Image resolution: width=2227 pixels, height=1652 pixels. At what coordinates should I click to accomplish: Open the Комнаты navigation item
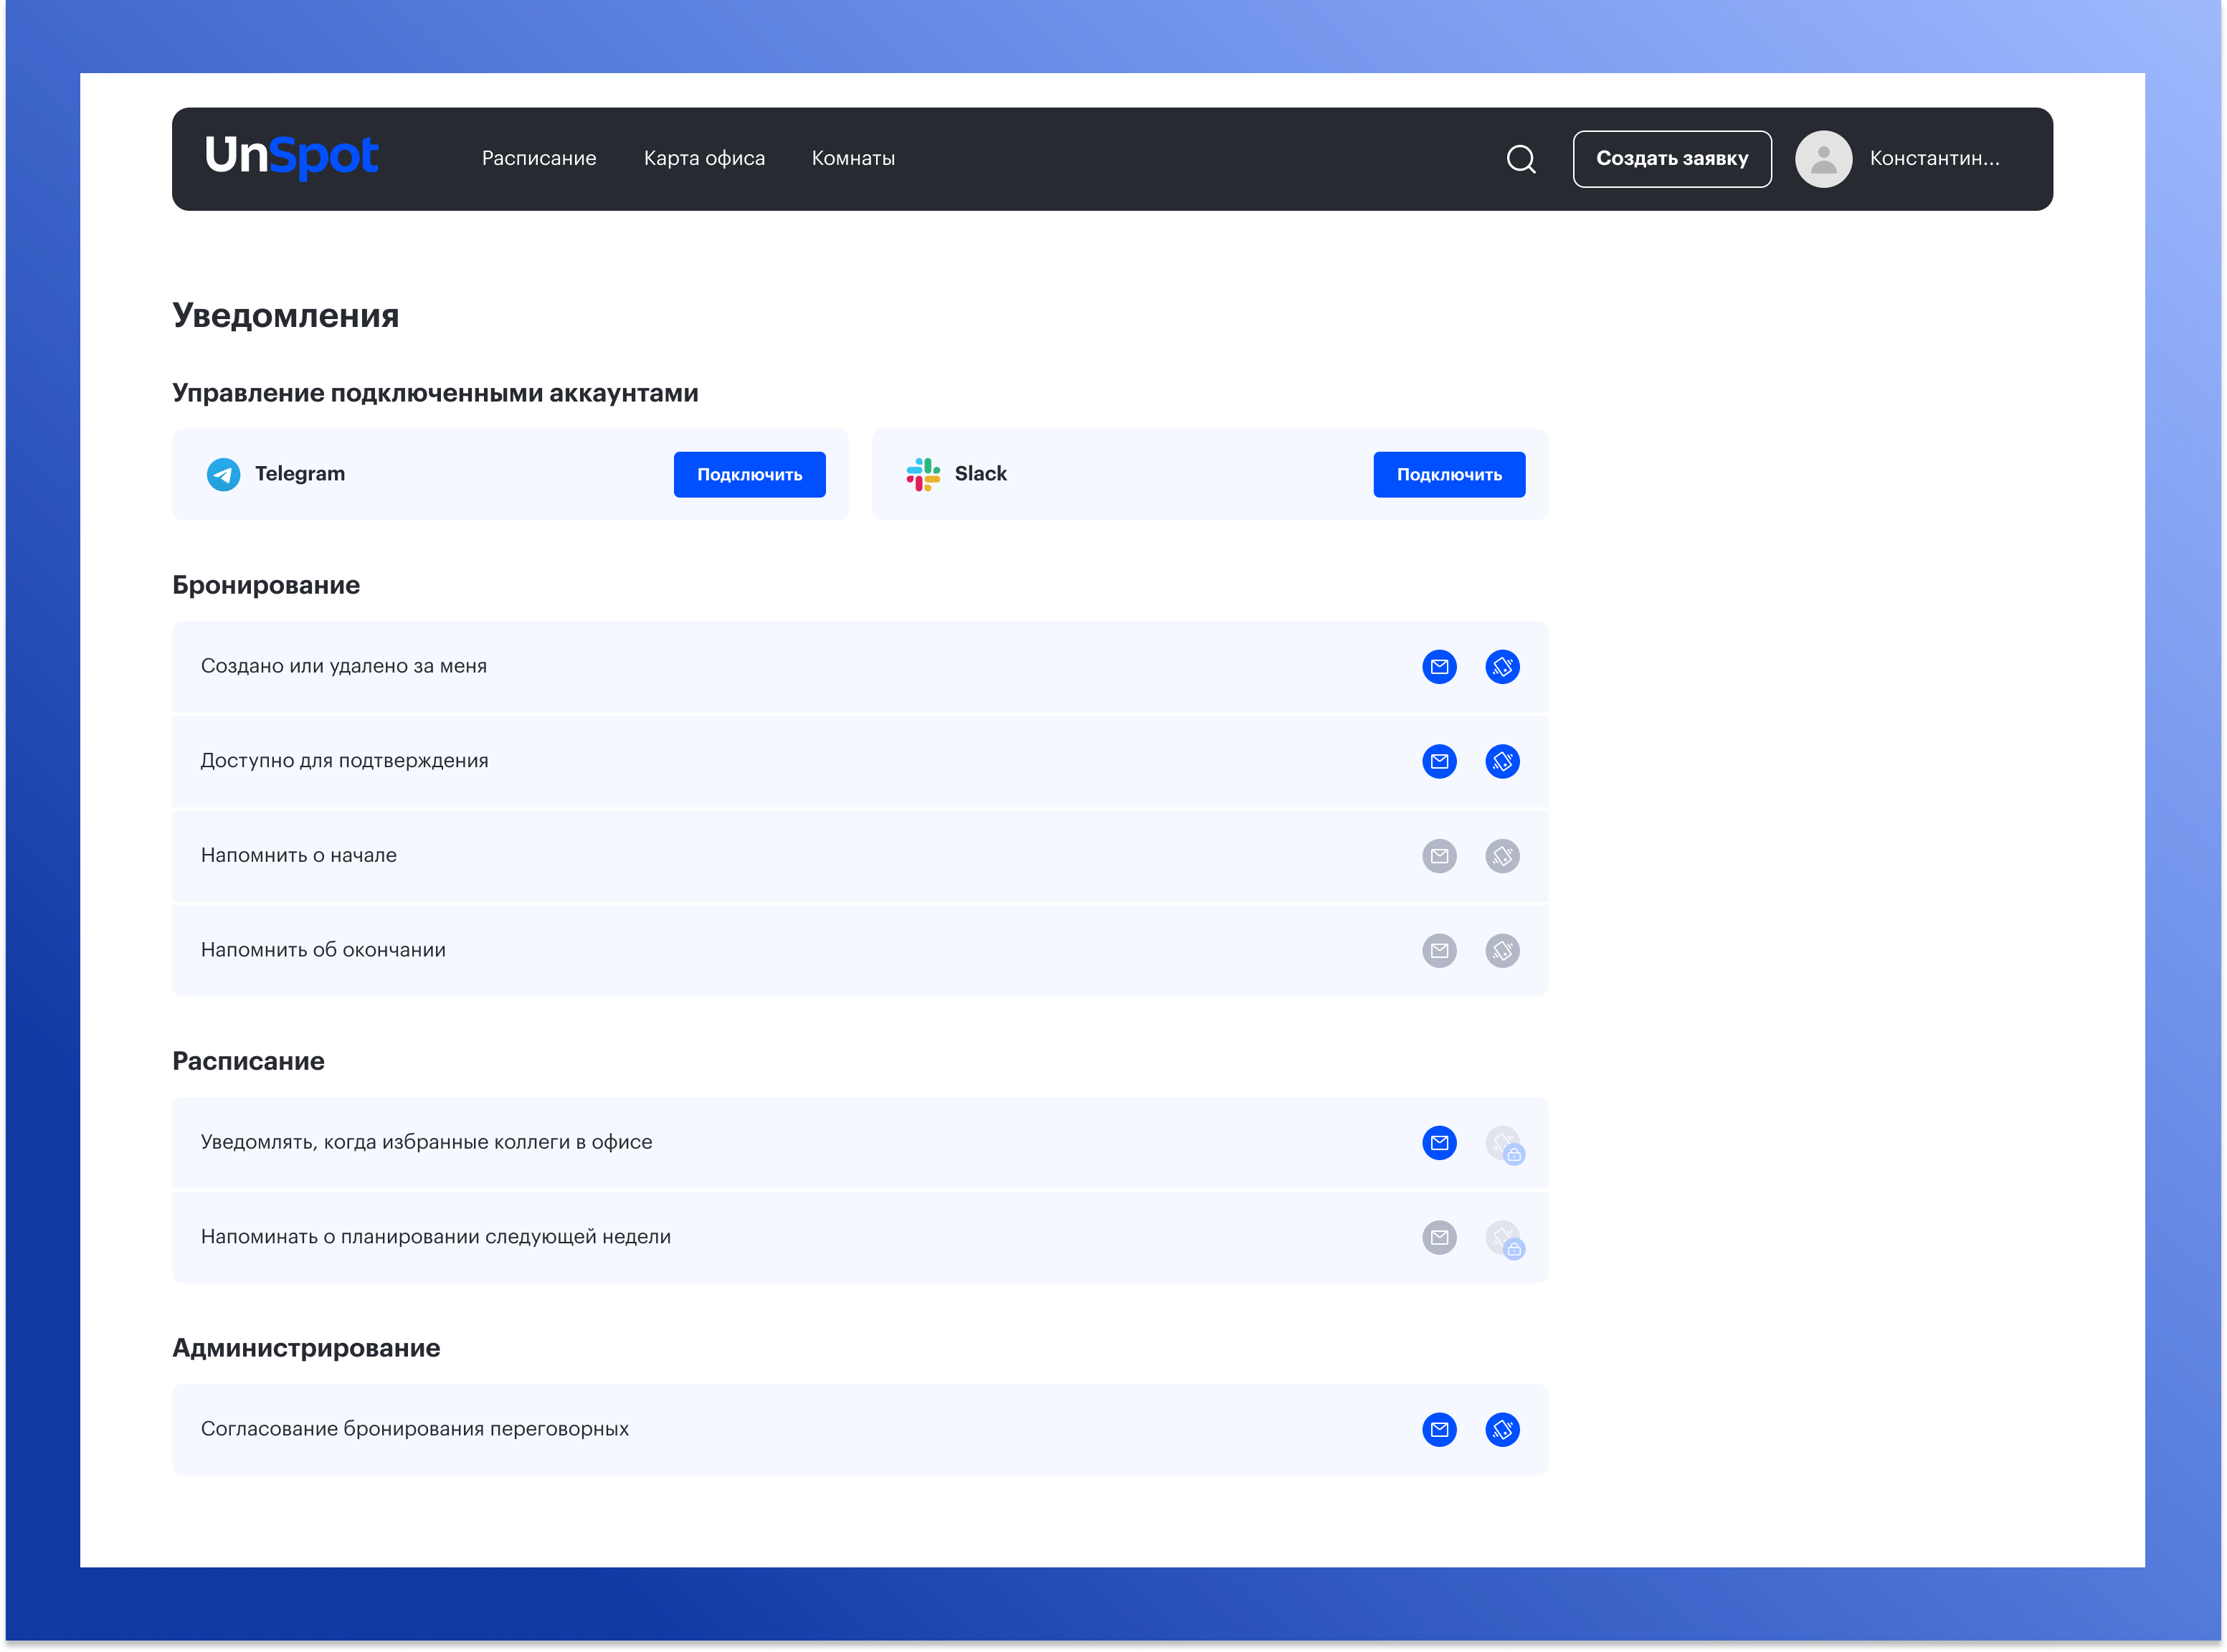853,158
